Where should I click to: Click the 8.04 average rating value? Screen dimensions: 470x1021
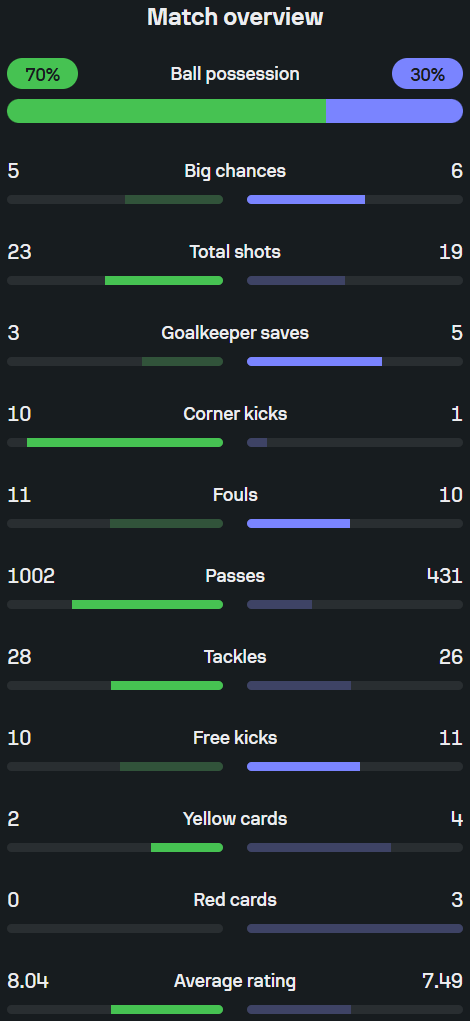(28, 981)
